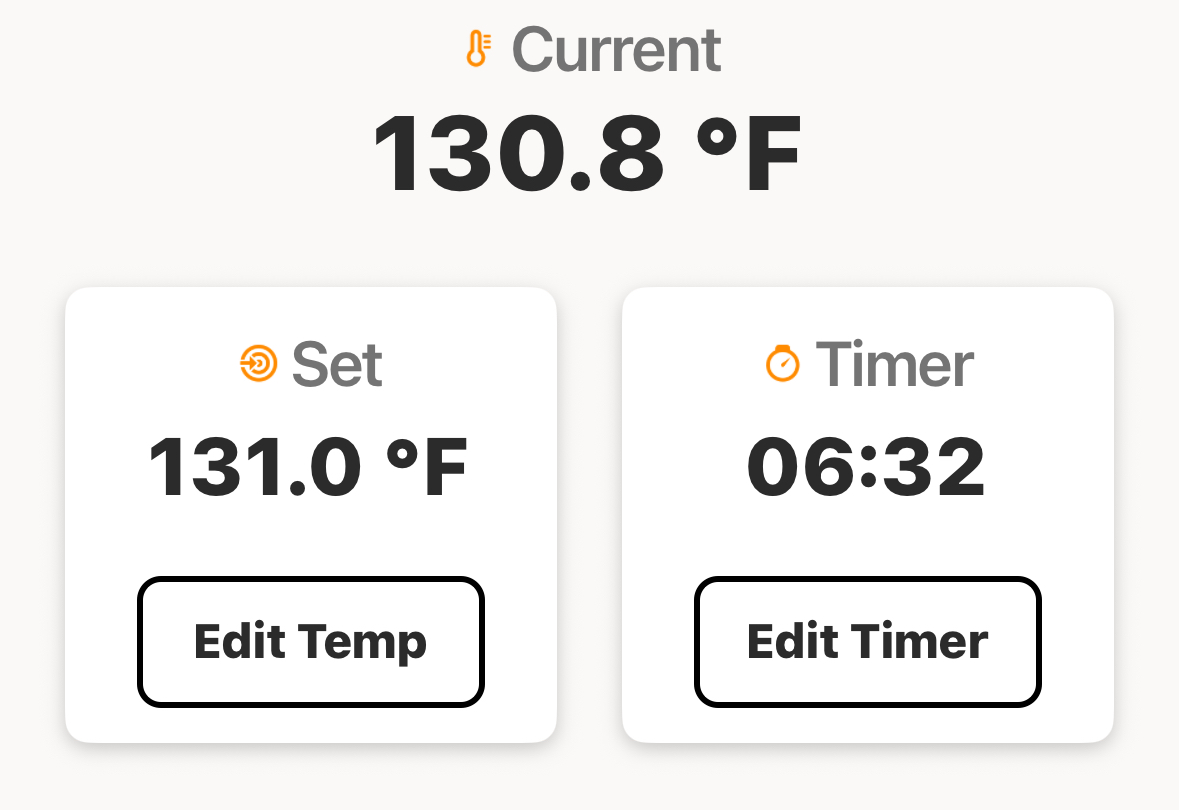Viewport: 1179px width, 810px height.
Task: Click the degree symbol in the current temperature
Action: [717, 138]
